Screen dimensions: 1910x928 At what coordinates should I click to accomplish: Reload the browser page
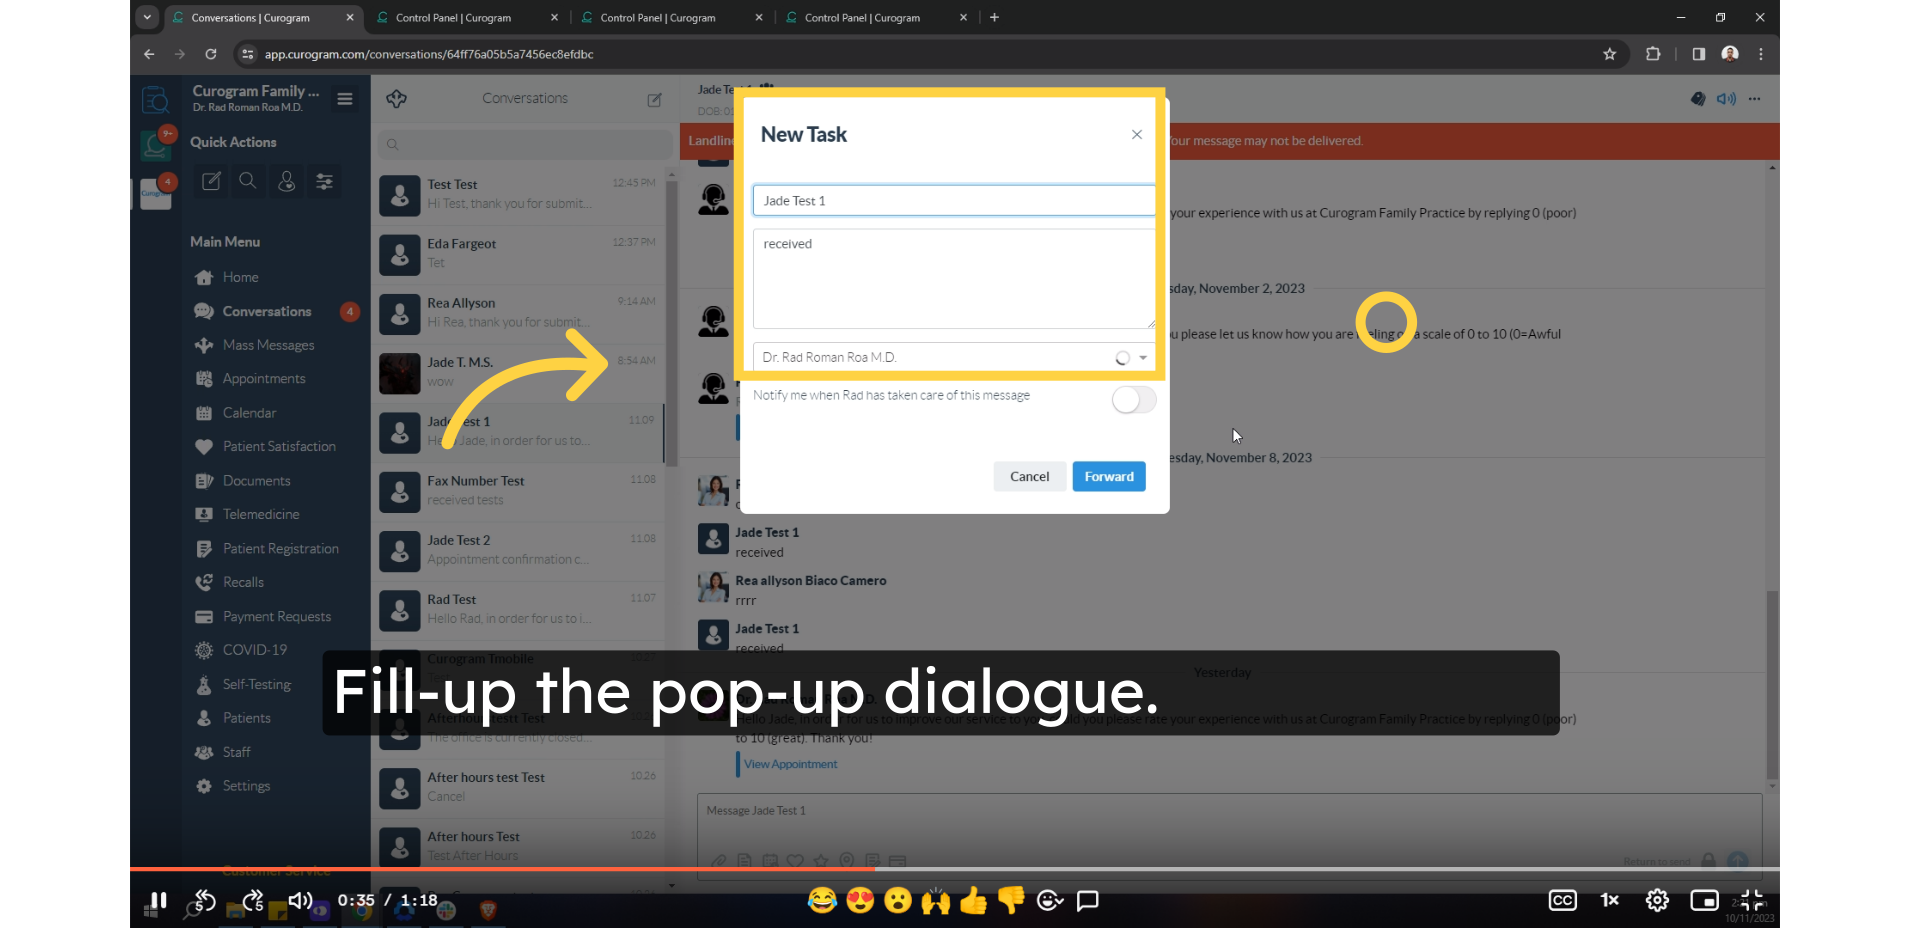211,54
